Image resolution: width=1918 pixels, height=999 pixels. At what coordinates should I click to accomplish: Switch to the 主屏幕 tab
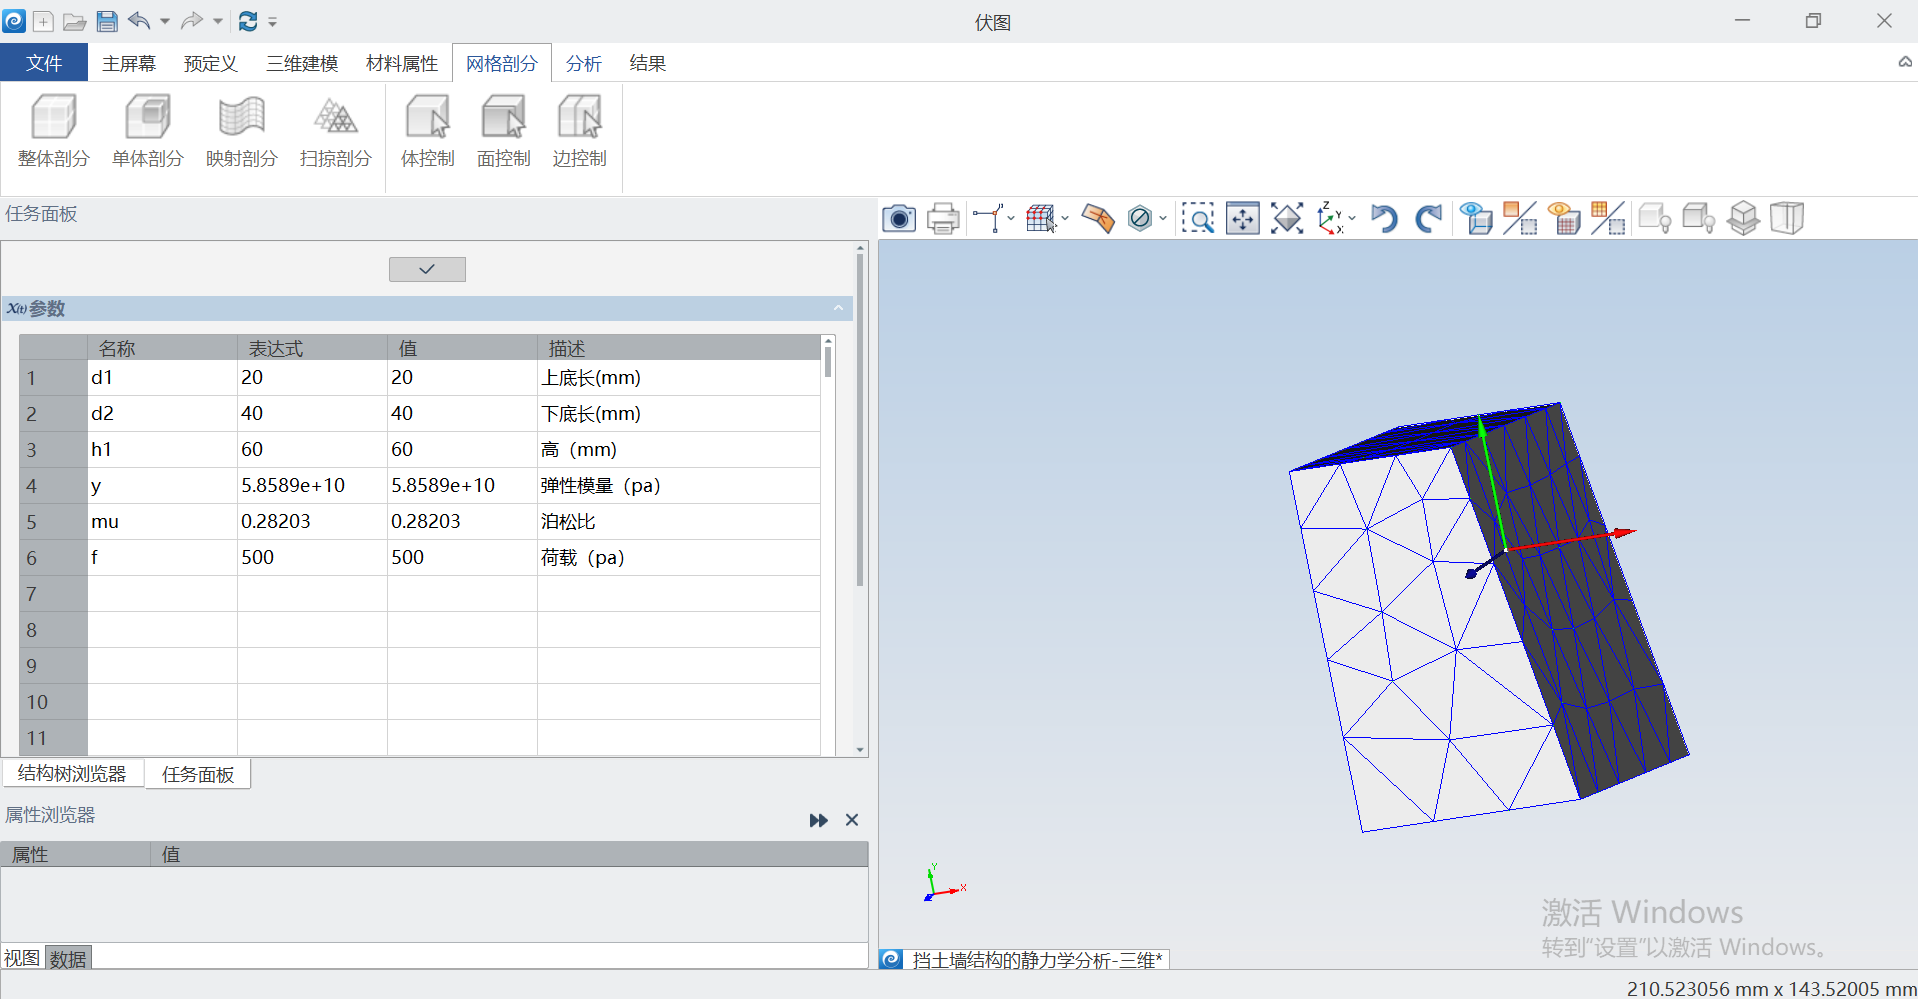point(129,63)
